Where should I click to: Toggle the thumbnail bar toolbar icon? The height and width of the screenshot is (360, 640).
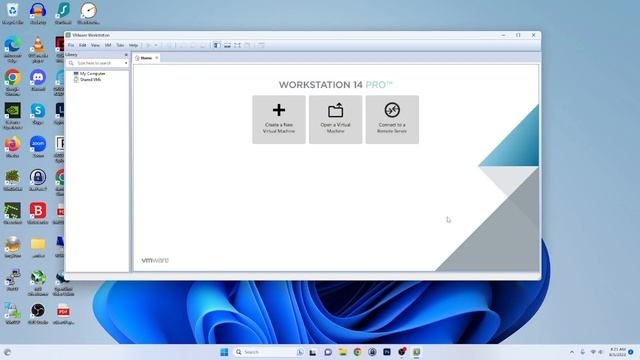tap(227, 45)
